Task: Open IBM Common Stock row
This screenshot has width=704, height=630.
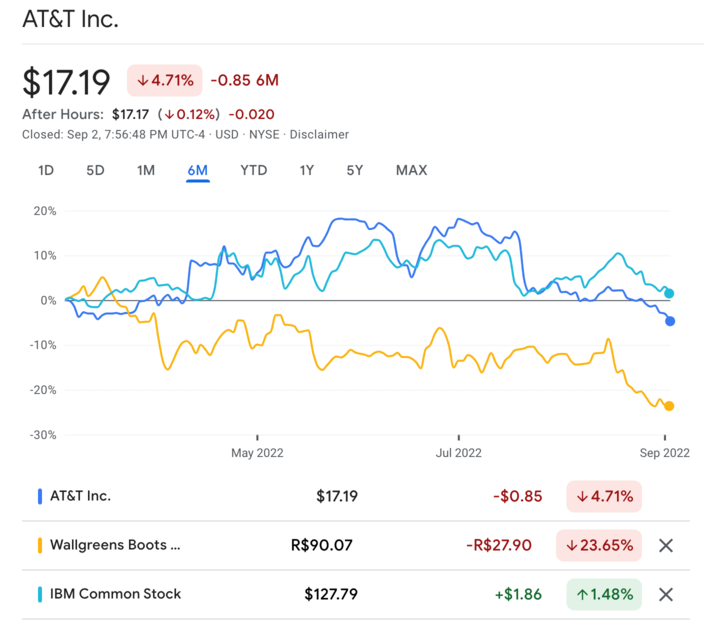Action: [356, 595]
